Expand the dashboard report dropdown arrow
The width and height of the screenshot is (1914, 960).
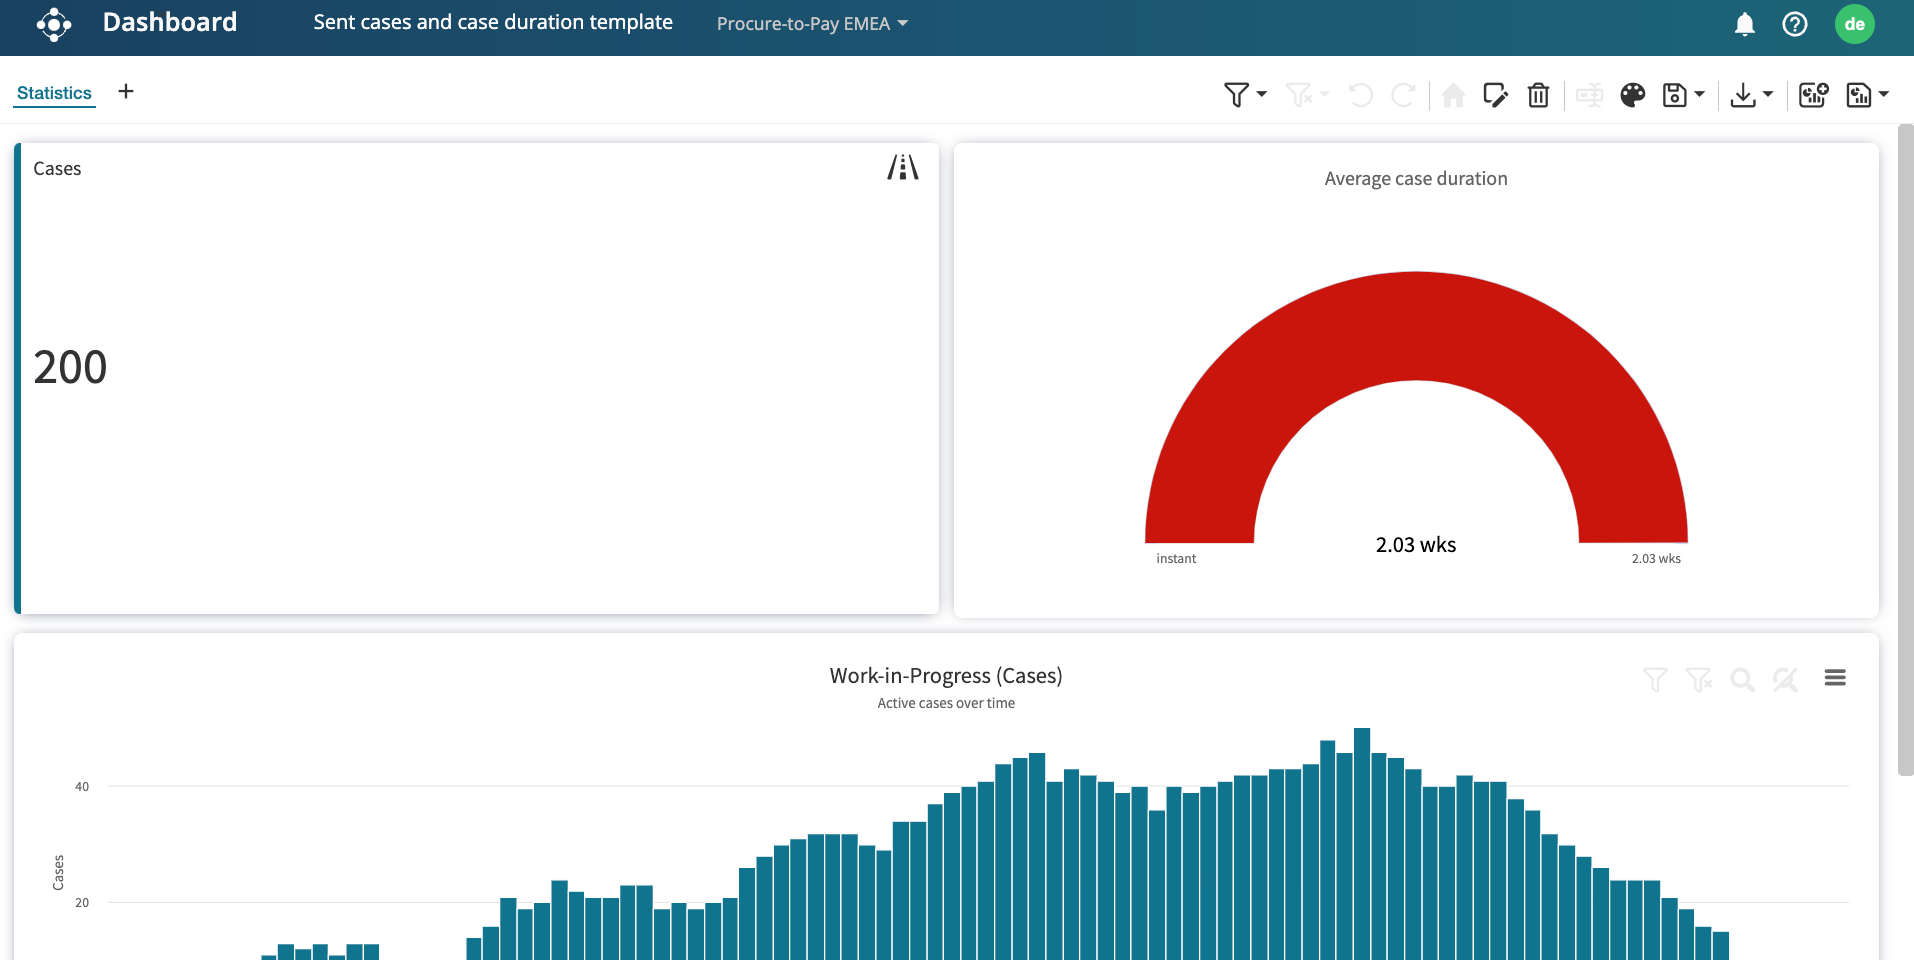pyautogui.click(x=1884, y=94)
